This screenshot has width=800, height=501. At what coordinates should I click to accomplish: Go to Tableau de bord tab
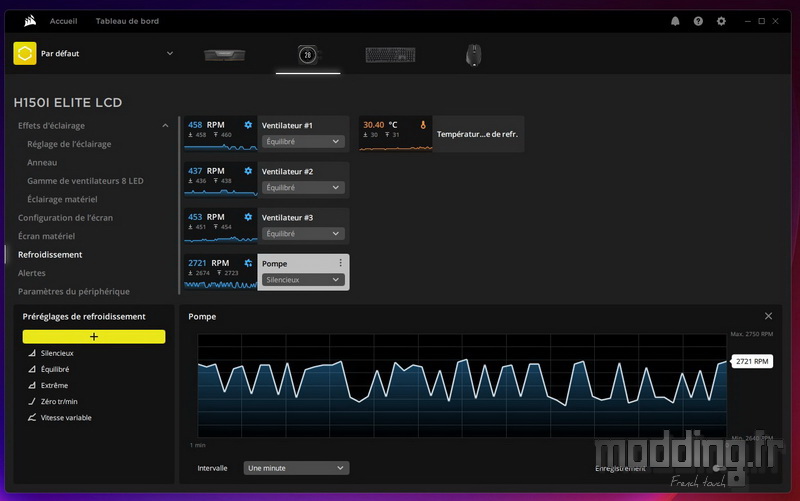127,21
